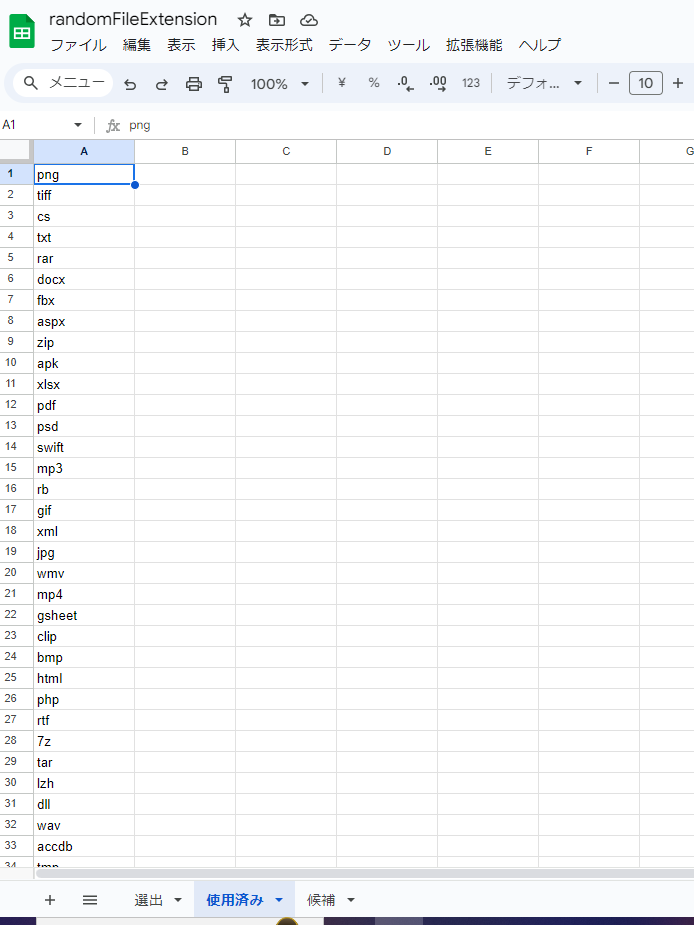Select the cell containing psd

click(x=84, y=426)
